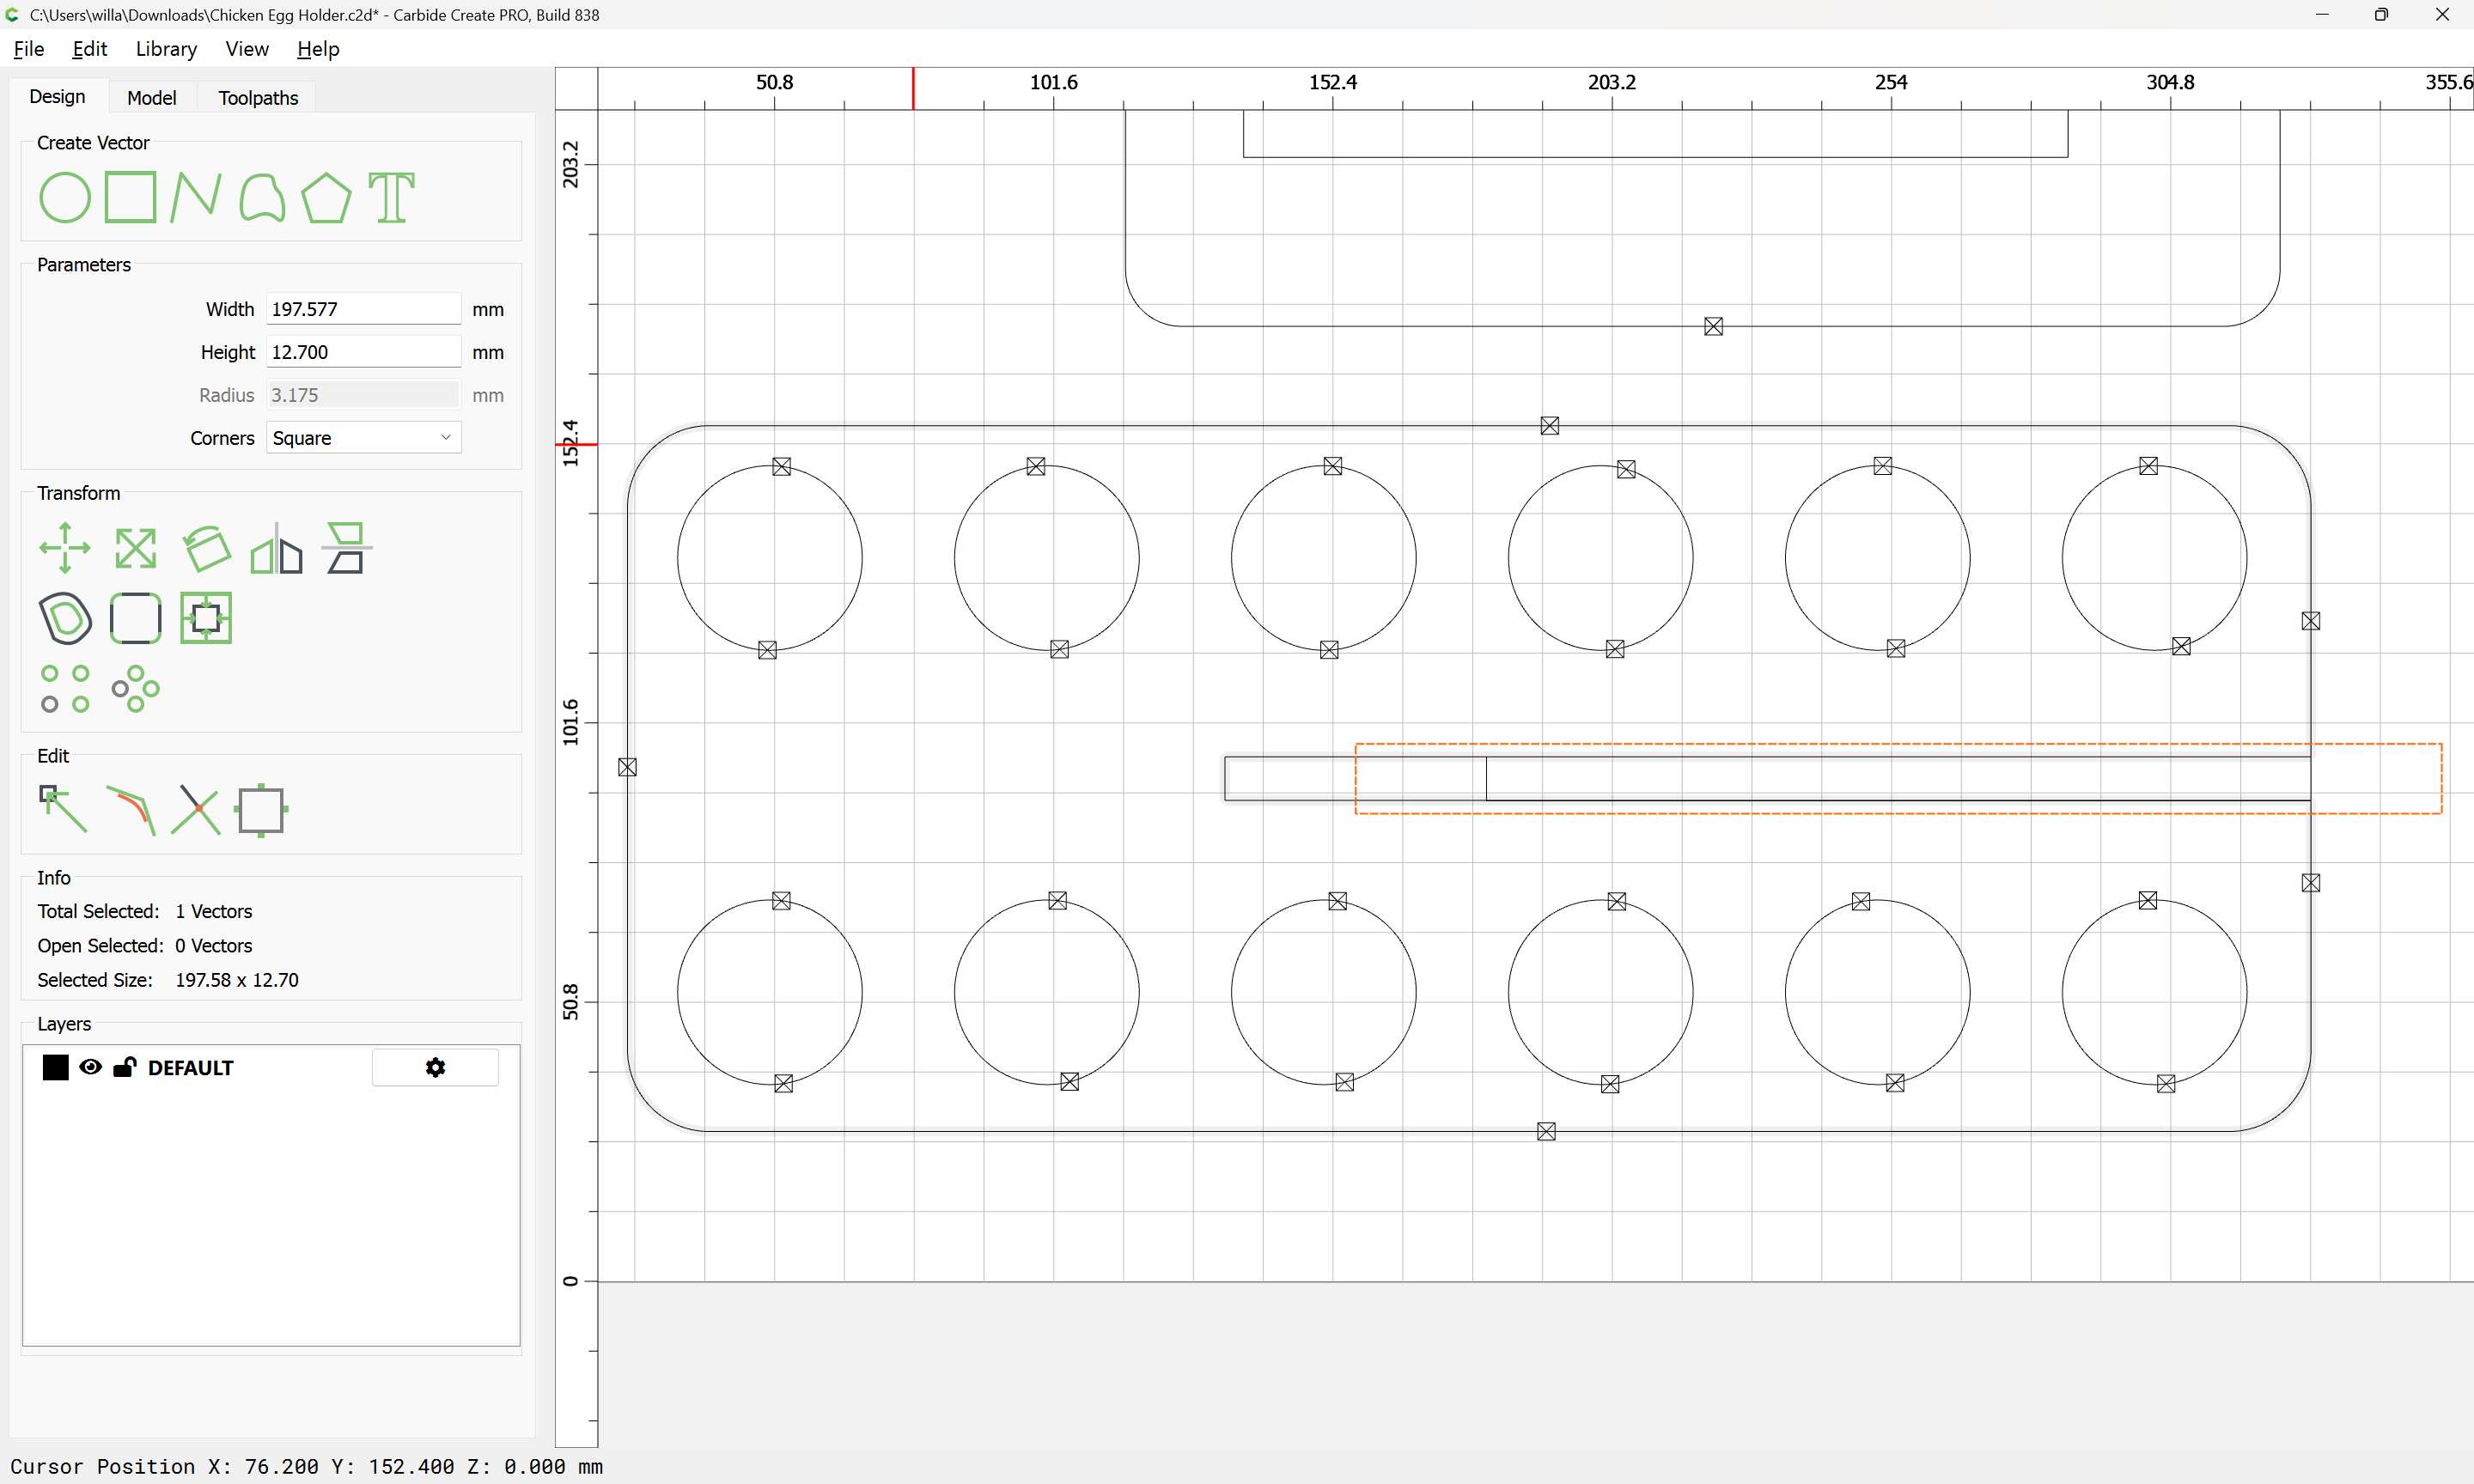This screenshot has height=1484, width=2474.
Task: Open the Offset Vector tool
Action: click(x=65, y=618)
